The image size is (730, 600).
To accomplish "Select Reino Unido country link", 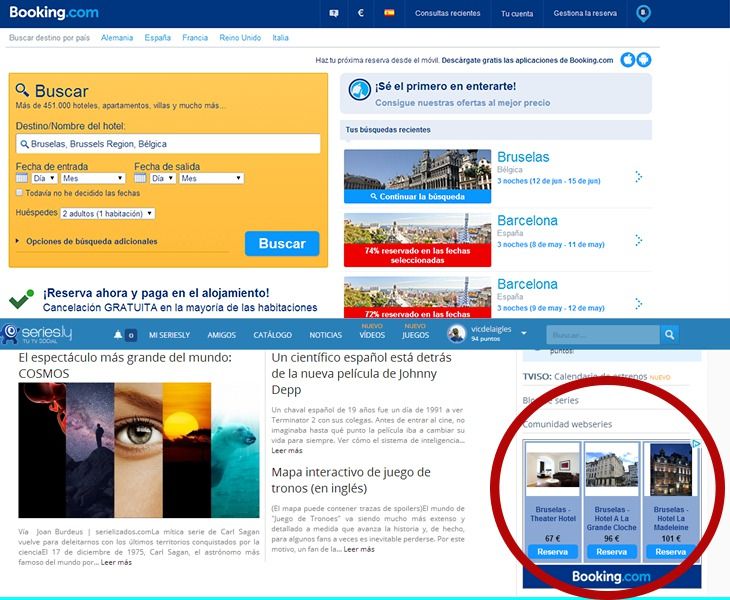I will (x=240, y=38).
